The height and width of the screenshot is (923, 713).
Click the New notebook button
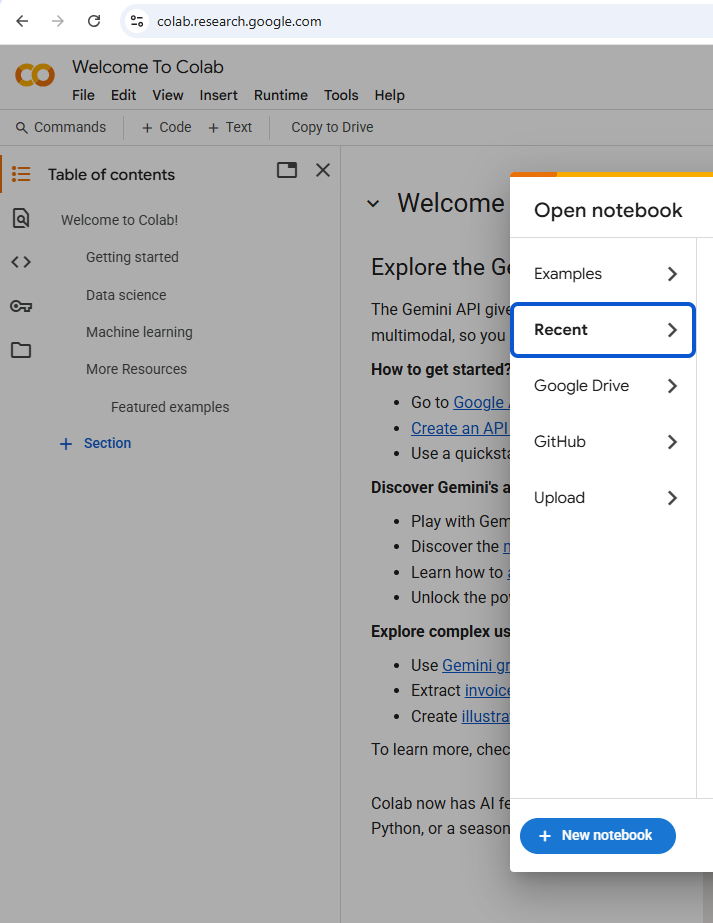(598, 835)
